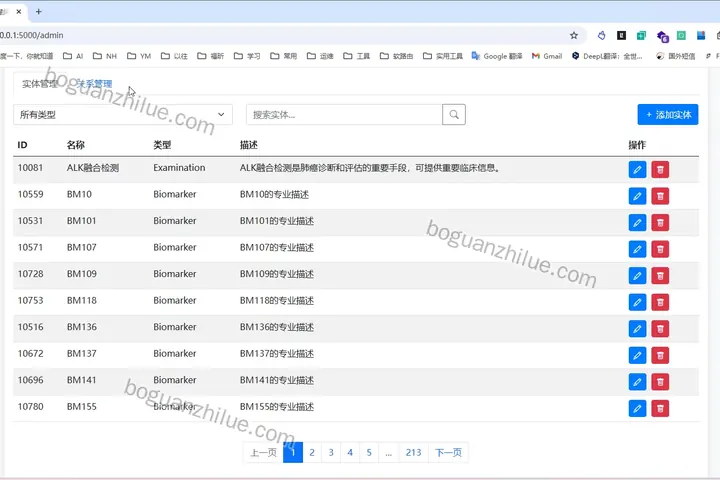Image resolution: width=720 pixels, height=480 pixels.
Task: Edit the BM141 entity
Action: 637,382
